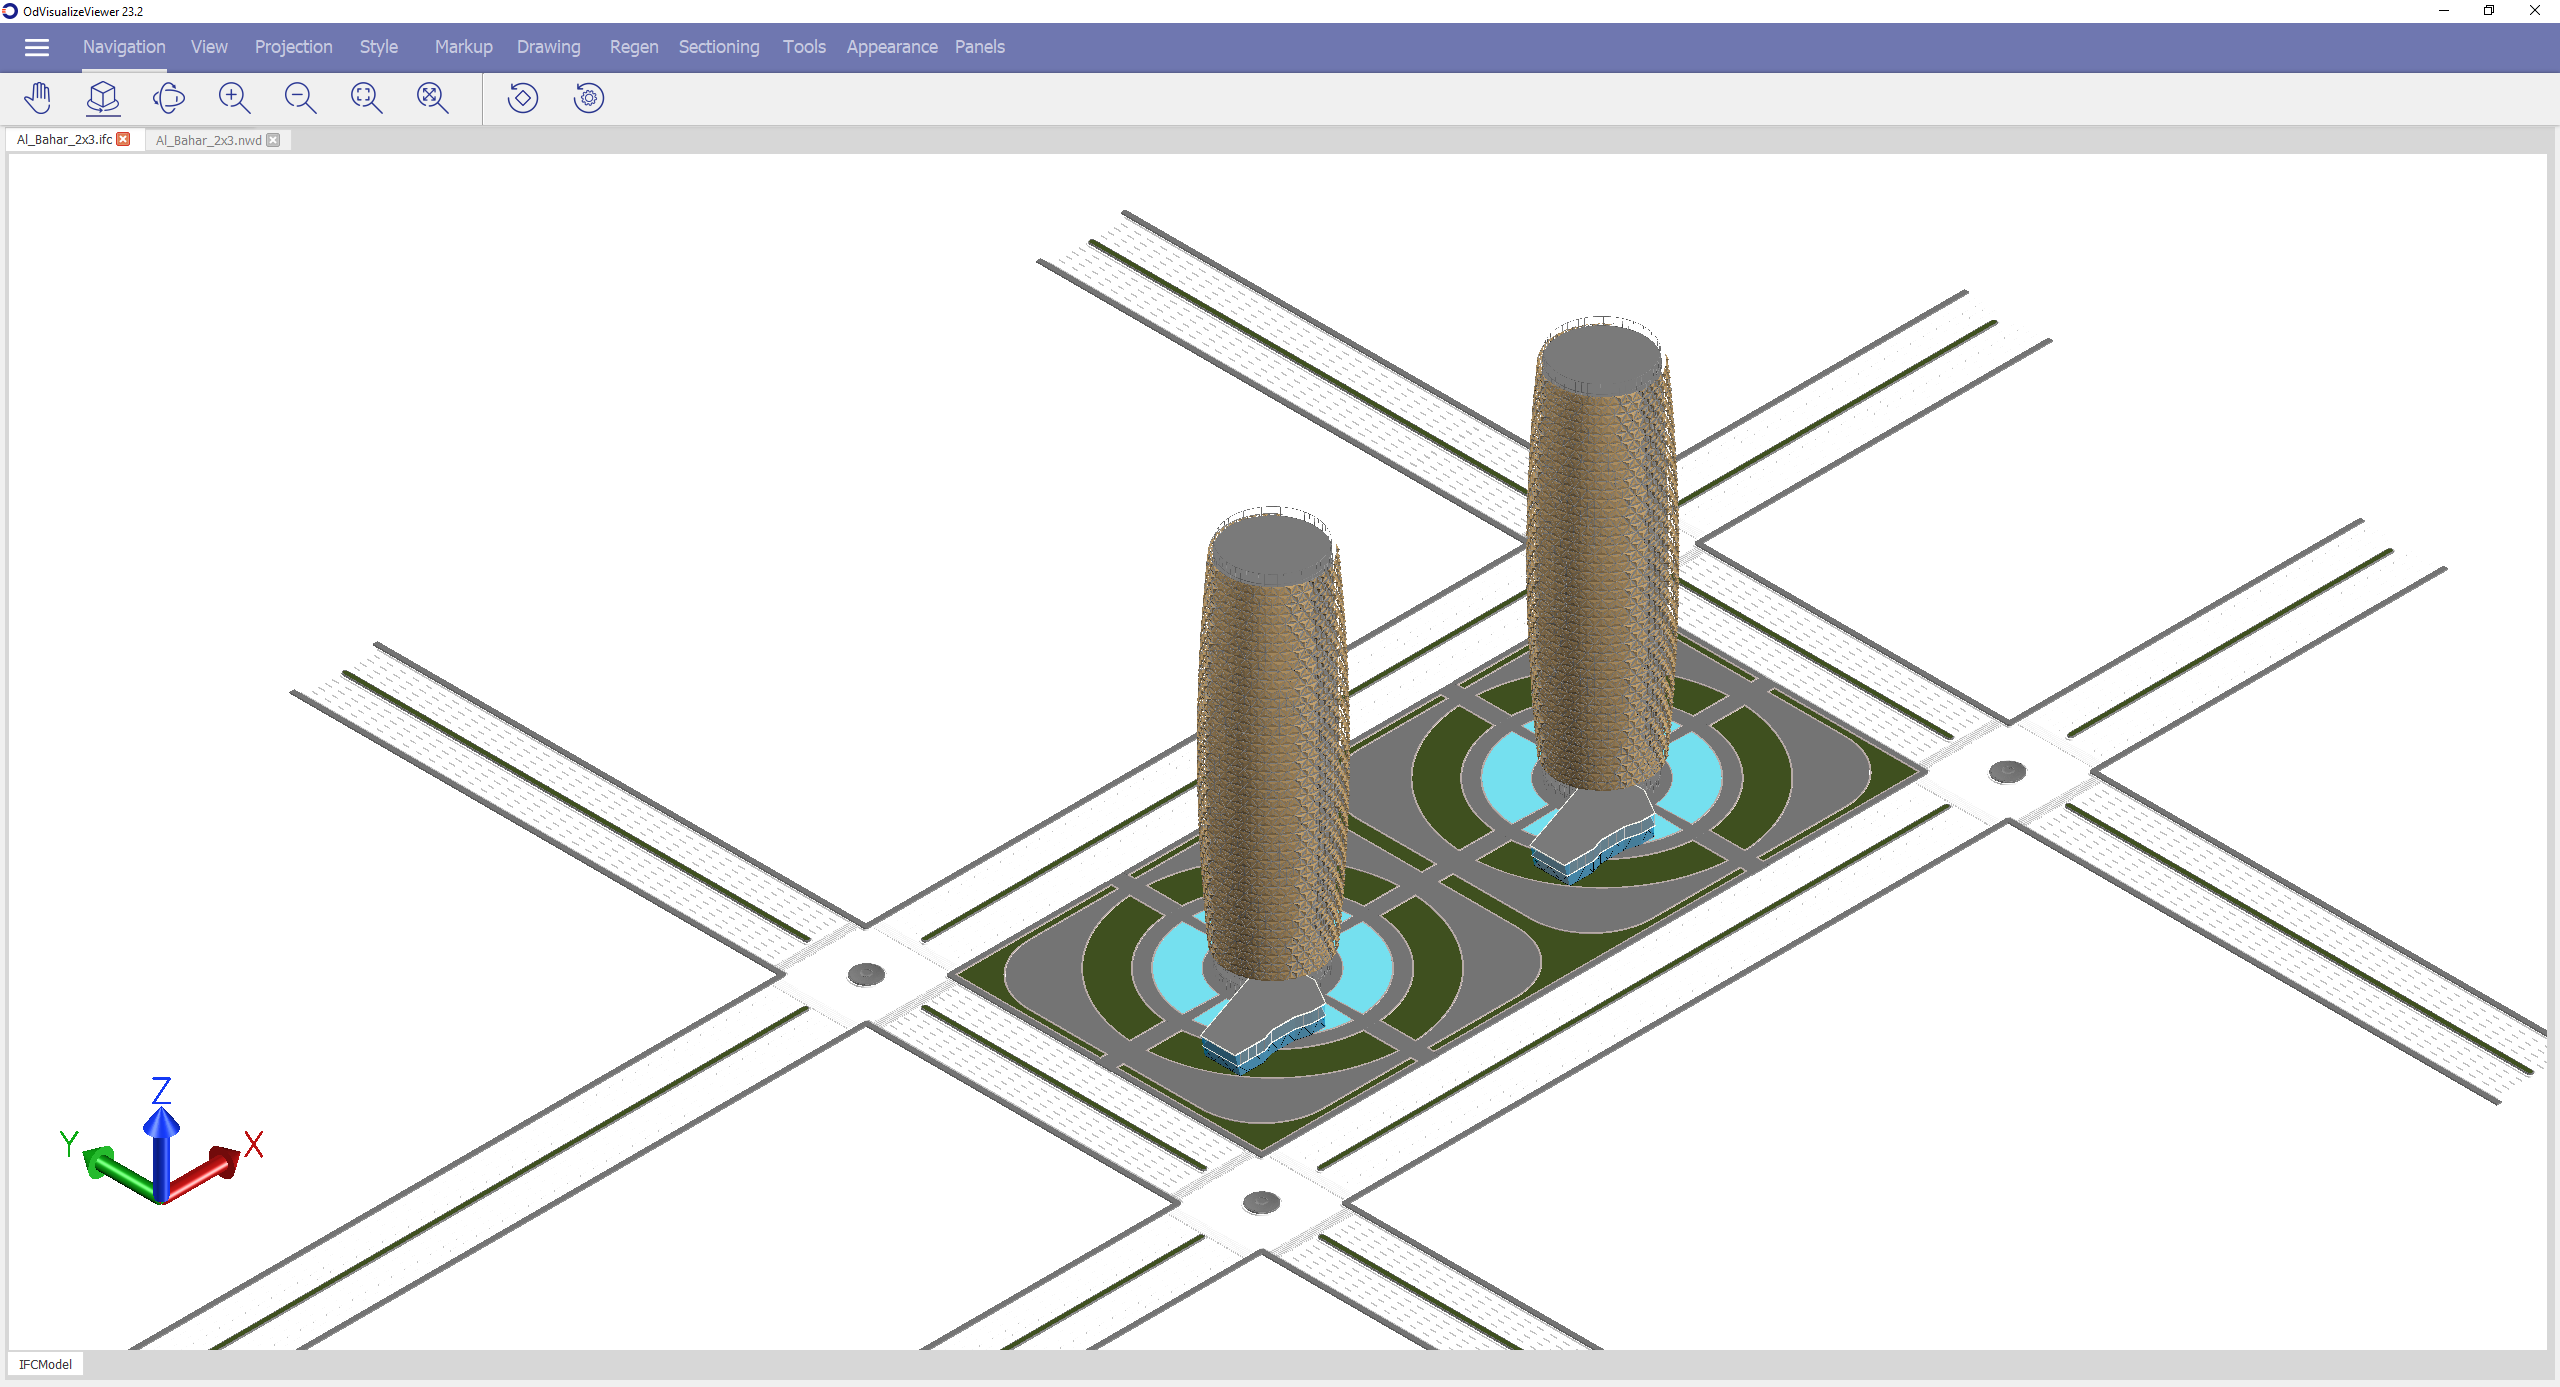This screenshot has width=2560, height=1387.
Task: Open the Panels menu
Action: (x=979, y=47)
